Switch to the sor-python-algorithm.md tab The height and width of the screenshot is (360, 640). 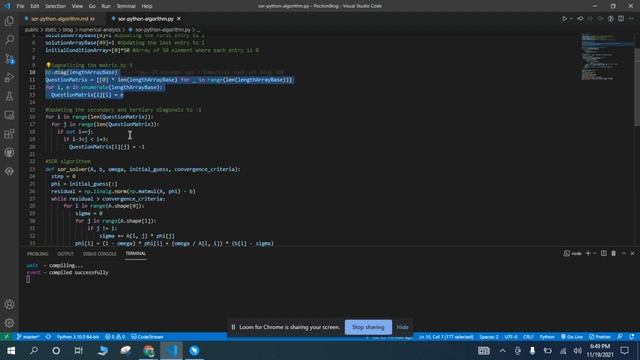[x=60, y=19]
